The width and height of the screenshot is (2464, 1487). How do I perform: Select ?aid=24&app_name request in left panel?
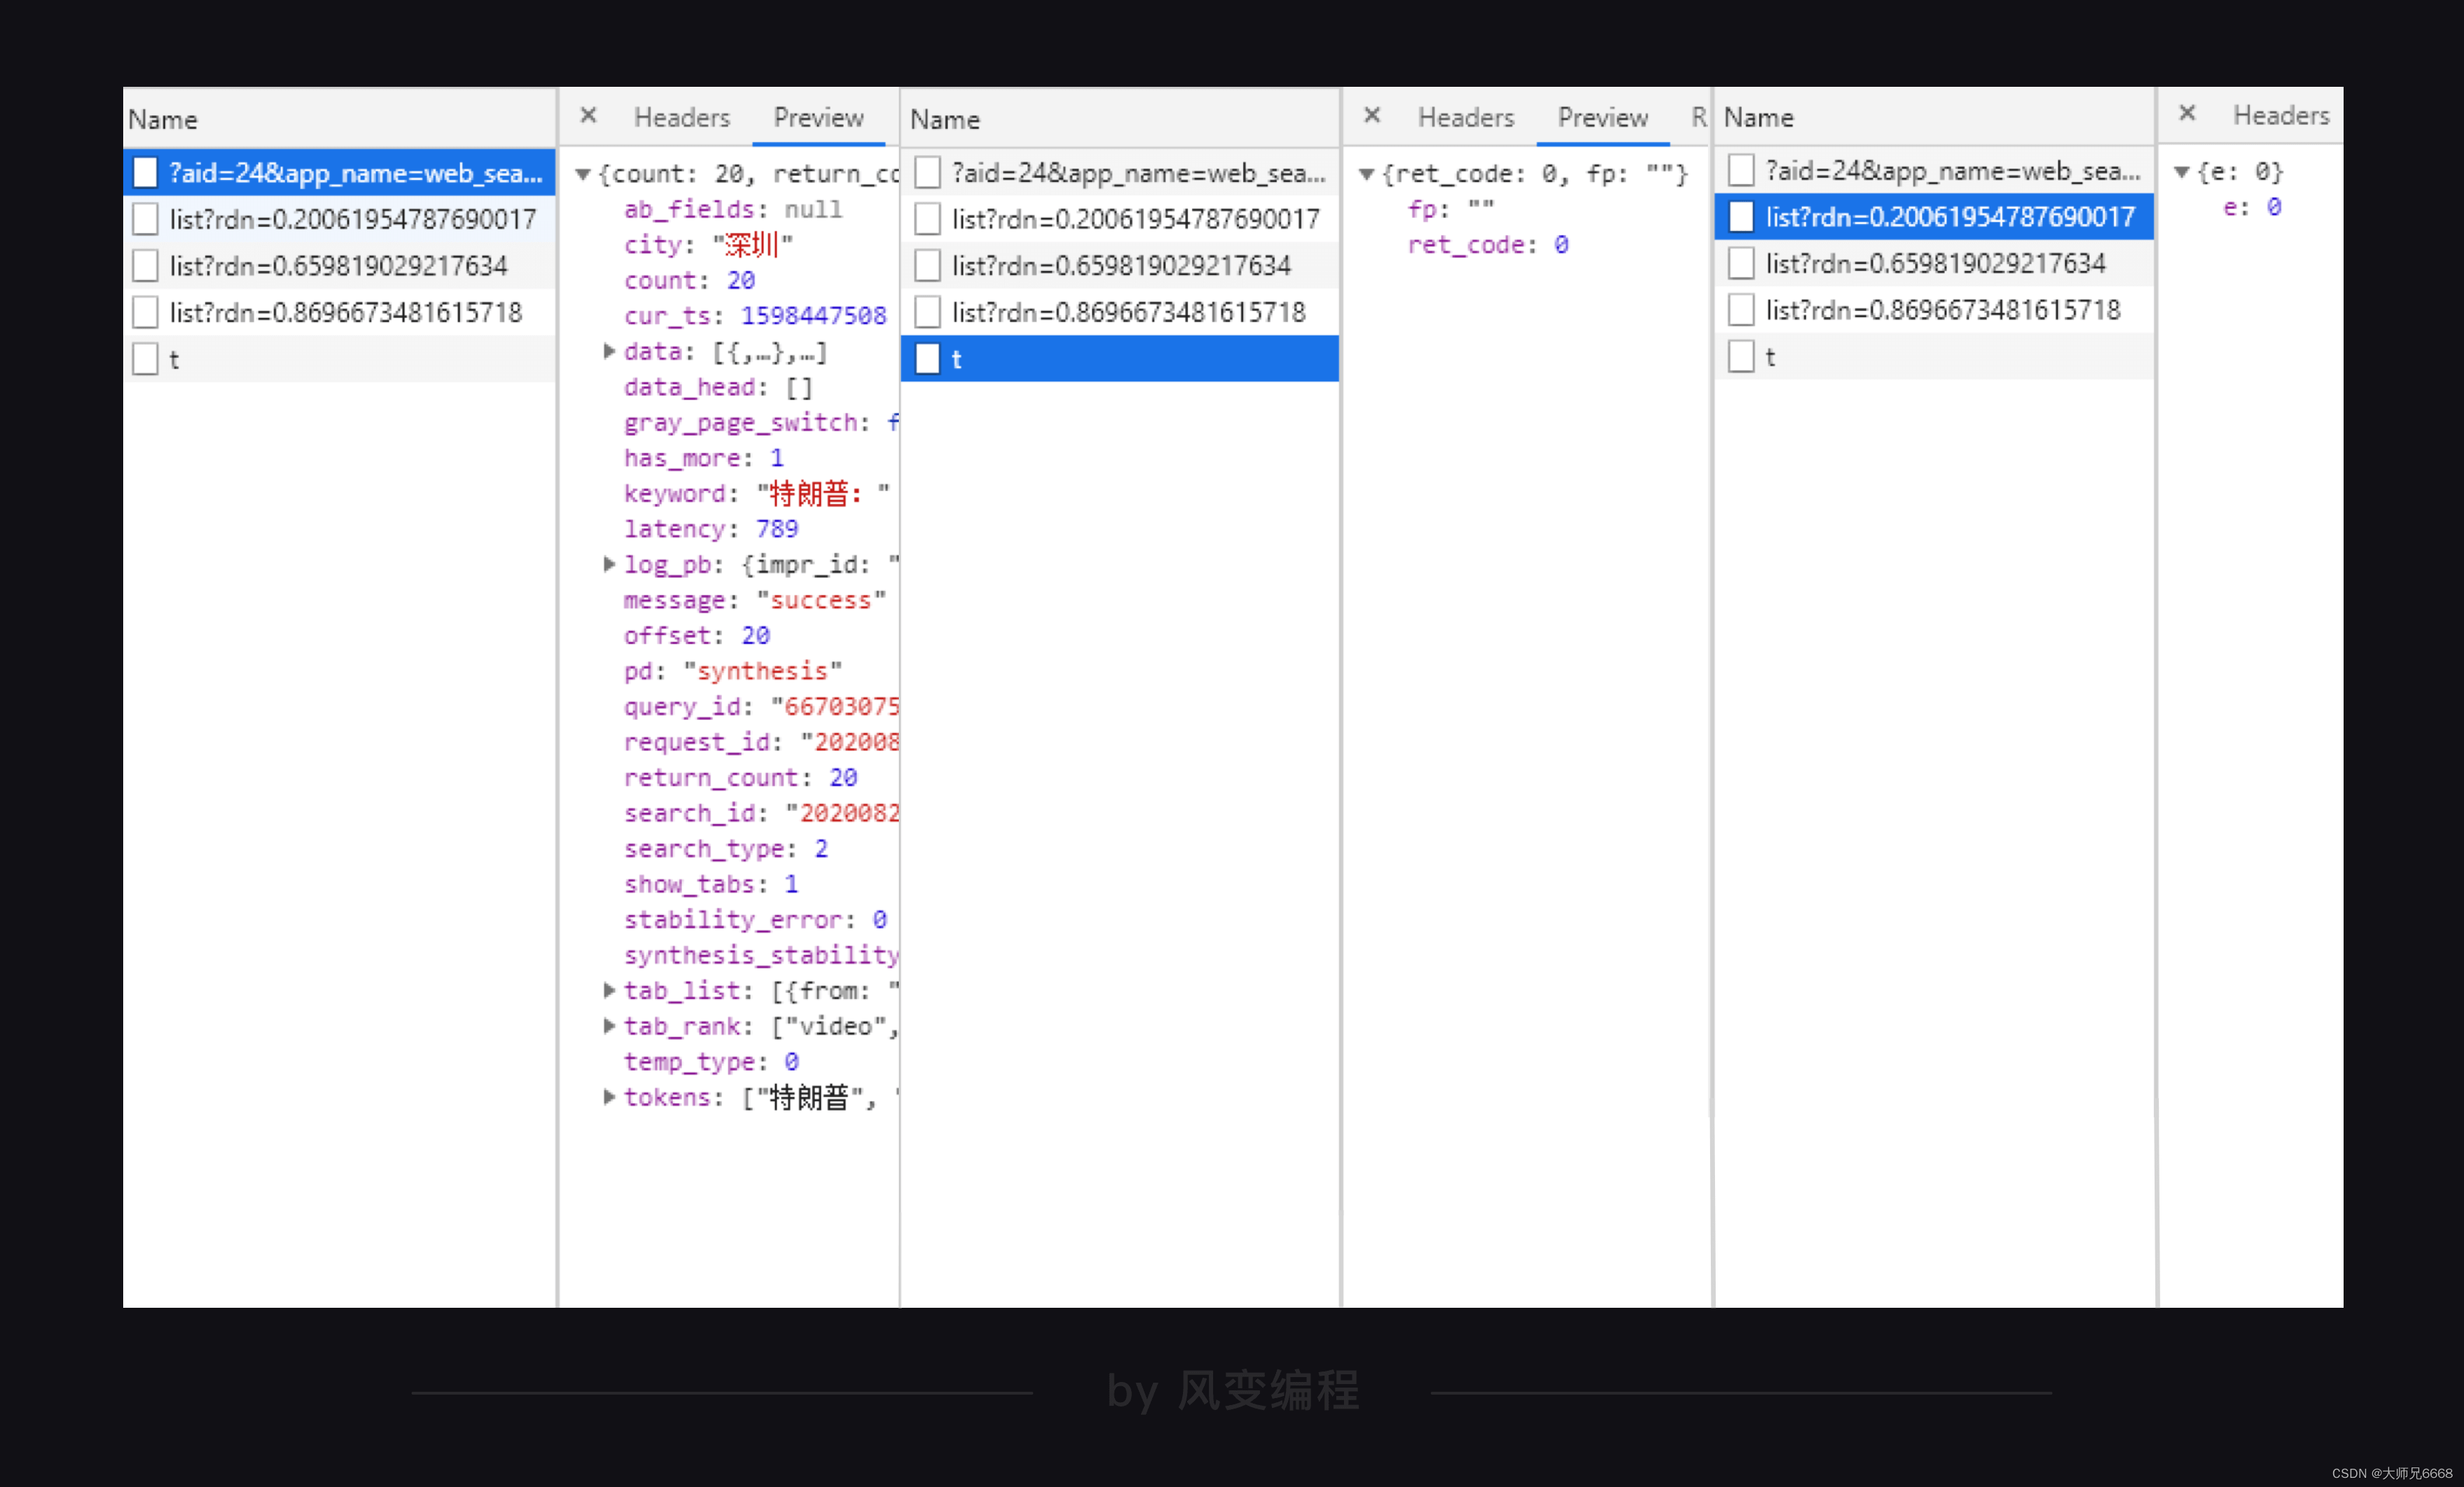(340, 173)
